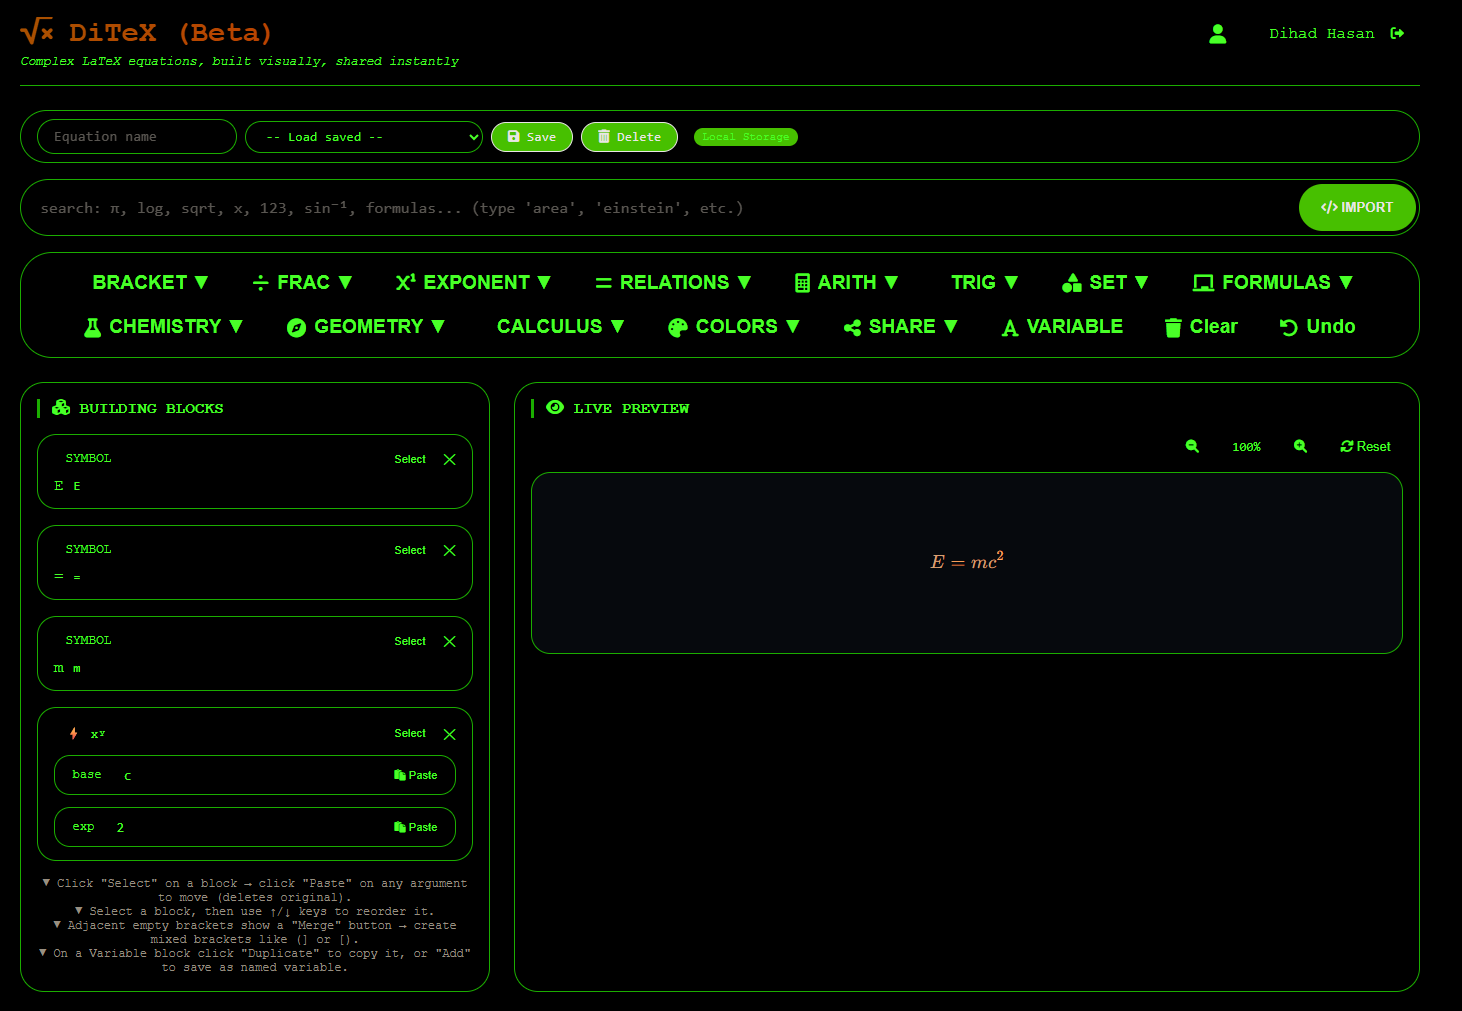Click the Live Preview eye icon
This screenshot has height=1011, width=1462.
pyautogui.click(x=555, y=408)
